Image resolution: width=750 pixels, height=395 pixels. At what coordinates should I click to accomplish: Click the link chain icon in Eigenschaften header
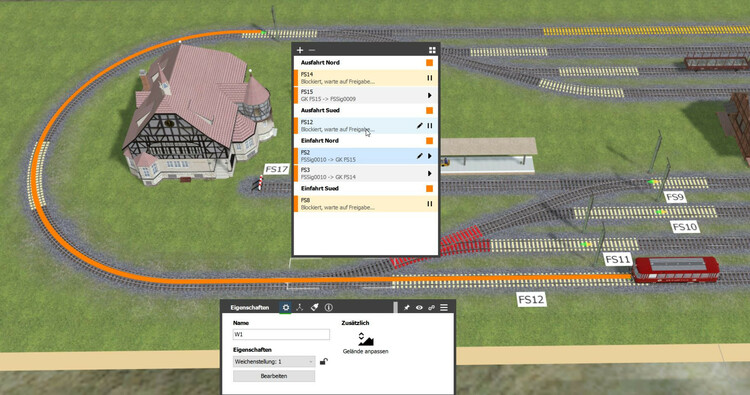[x=431, y=307]
